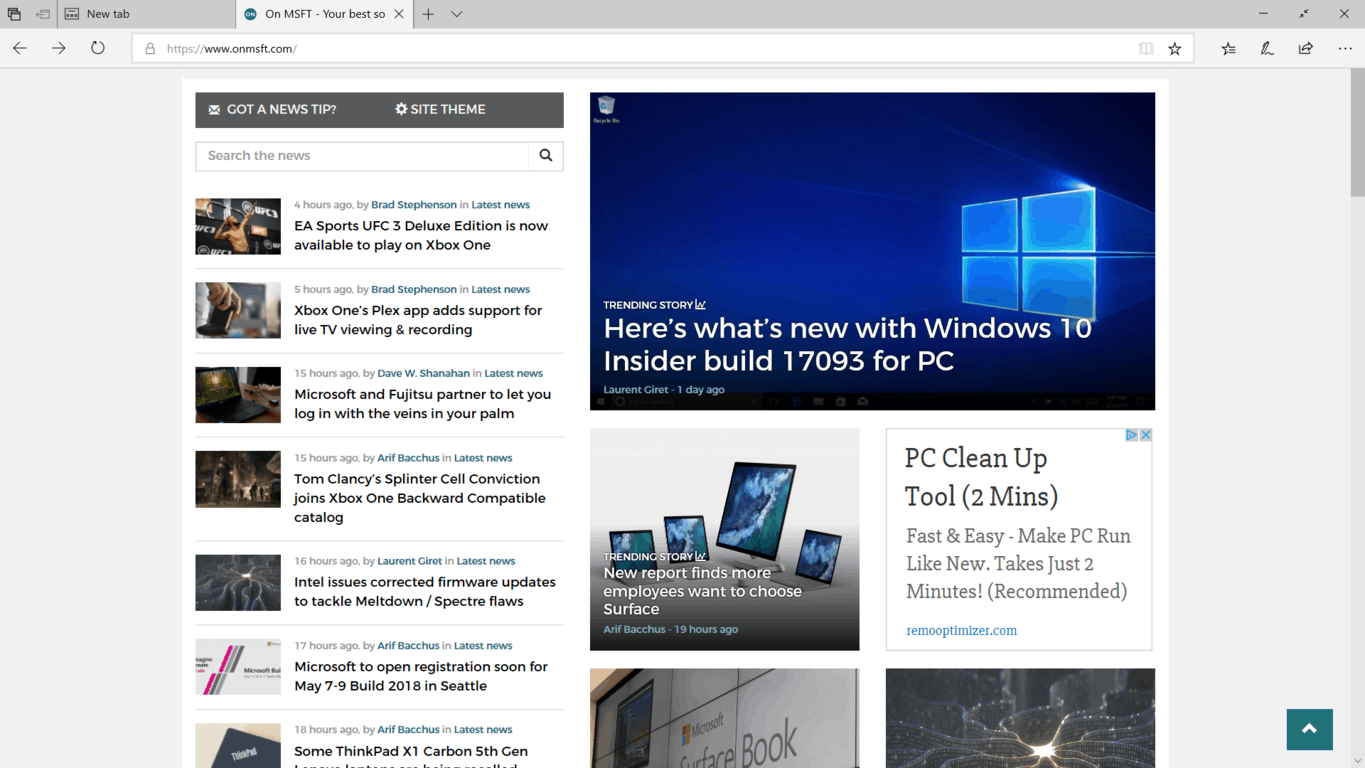Open SITE THEME settings
Screen dimensions: 1365x768
tap(440, 110)
